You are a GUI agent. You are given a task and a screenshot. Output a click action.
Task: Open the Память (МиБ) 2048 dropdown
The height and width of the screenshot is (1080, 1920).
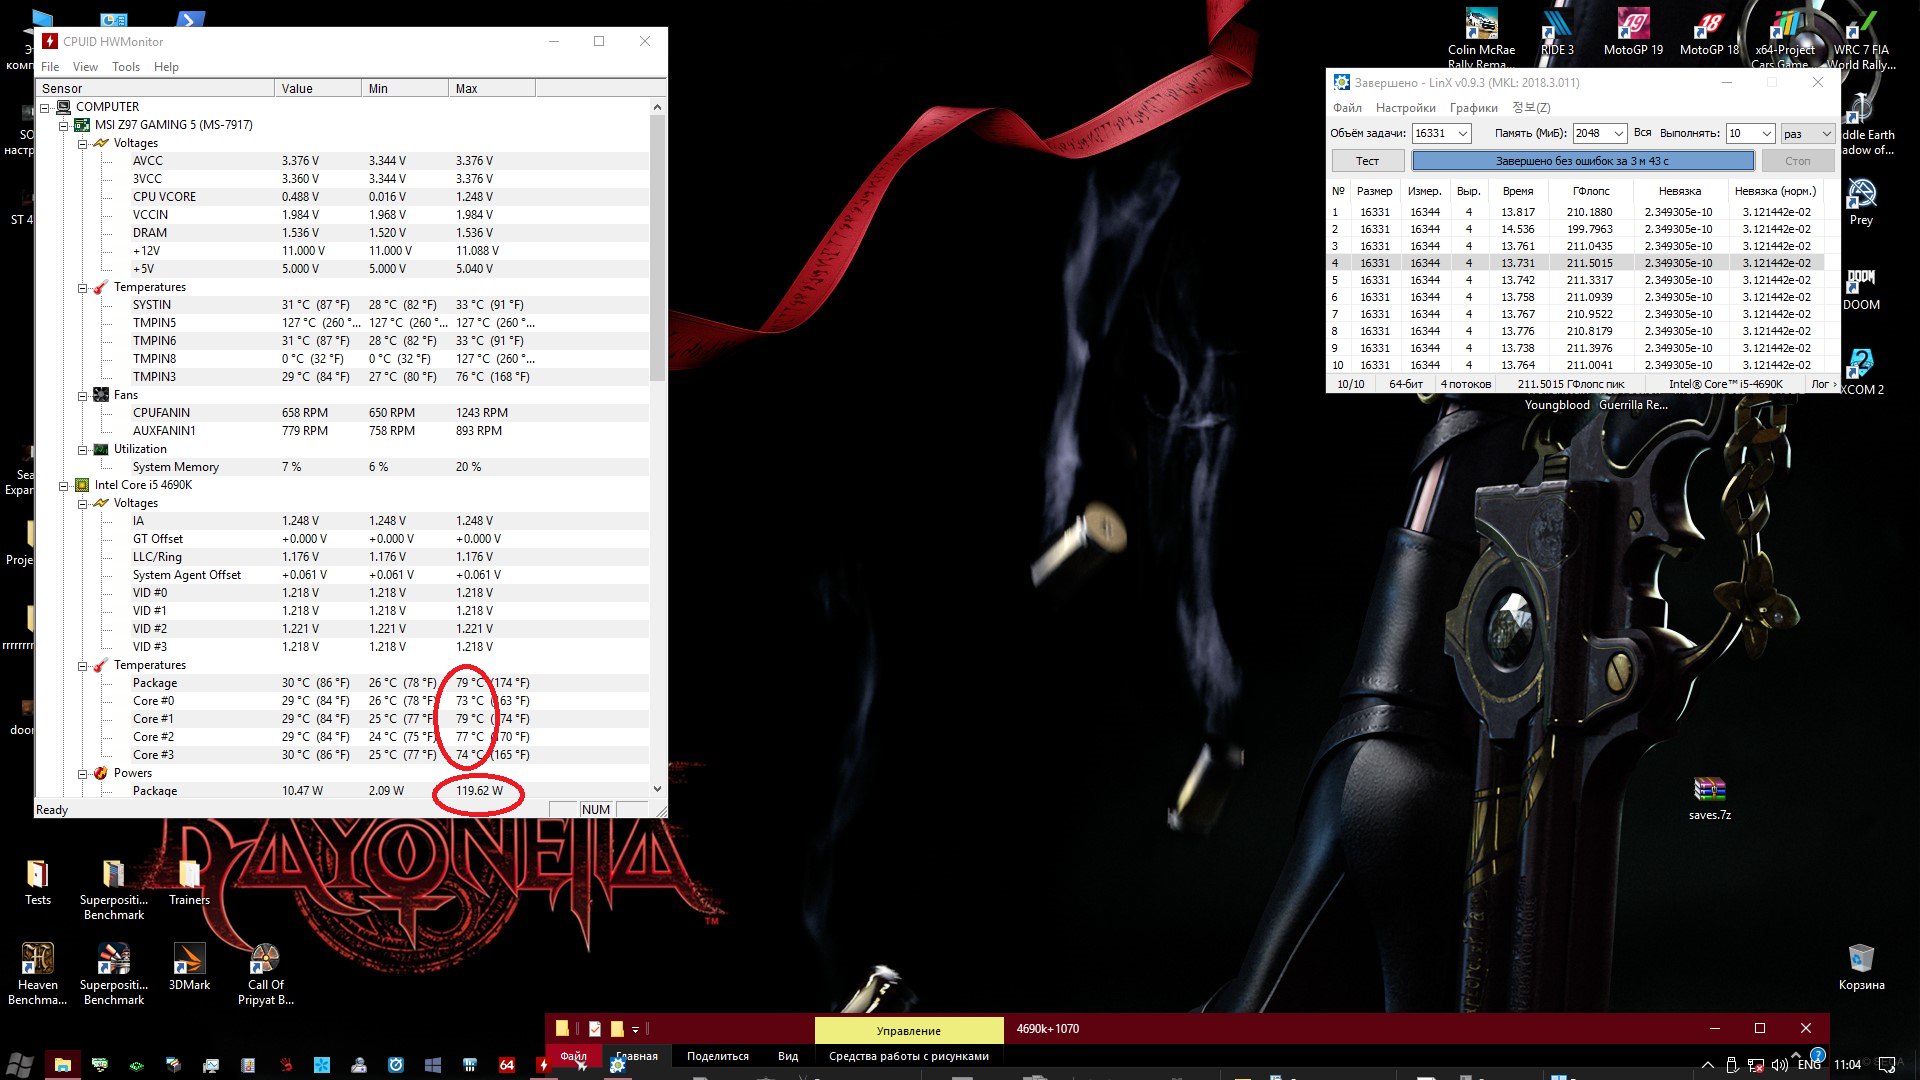(1618, 134)
